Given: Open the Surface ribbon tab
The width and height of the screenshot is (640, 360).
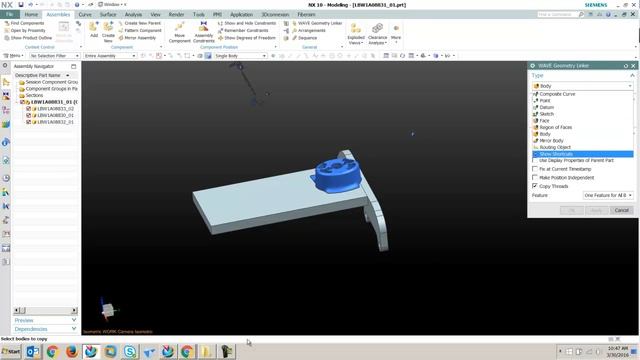Looking at the screenshot, I should coord(108,15).
